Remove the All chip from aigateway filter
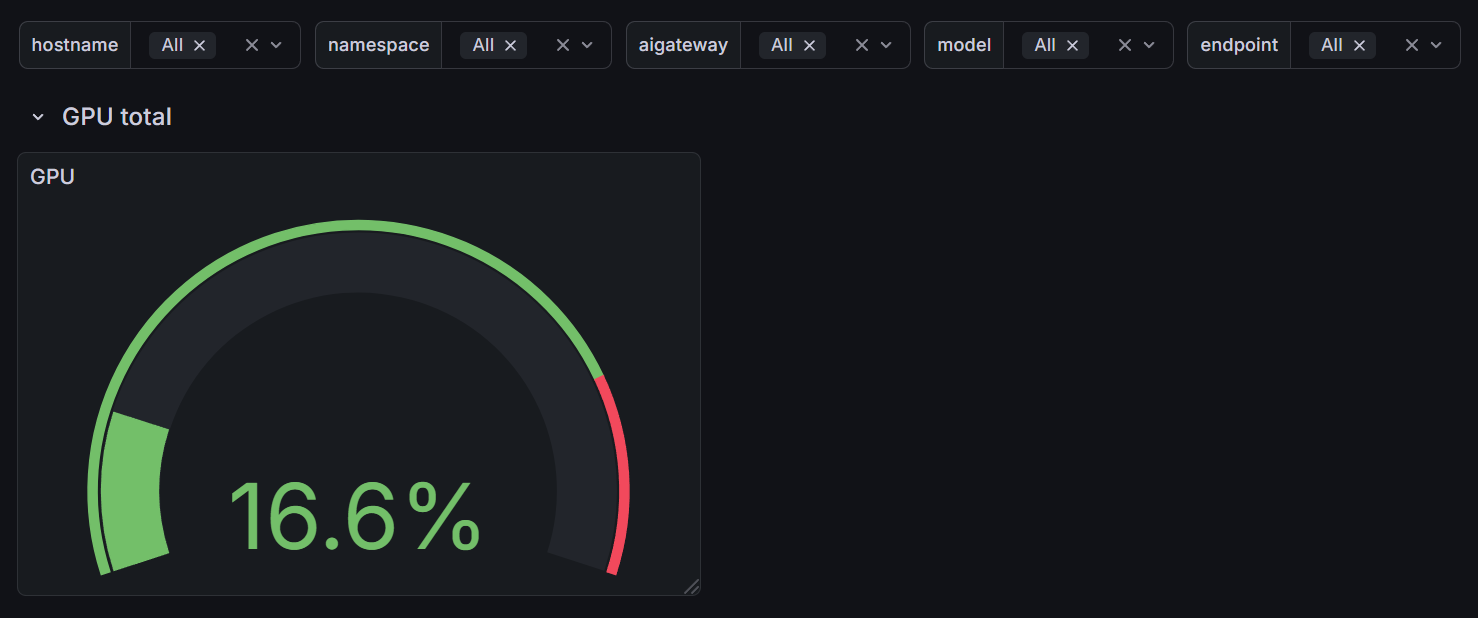Screen dimensions: 1478x618 click(x=809, y=45)
